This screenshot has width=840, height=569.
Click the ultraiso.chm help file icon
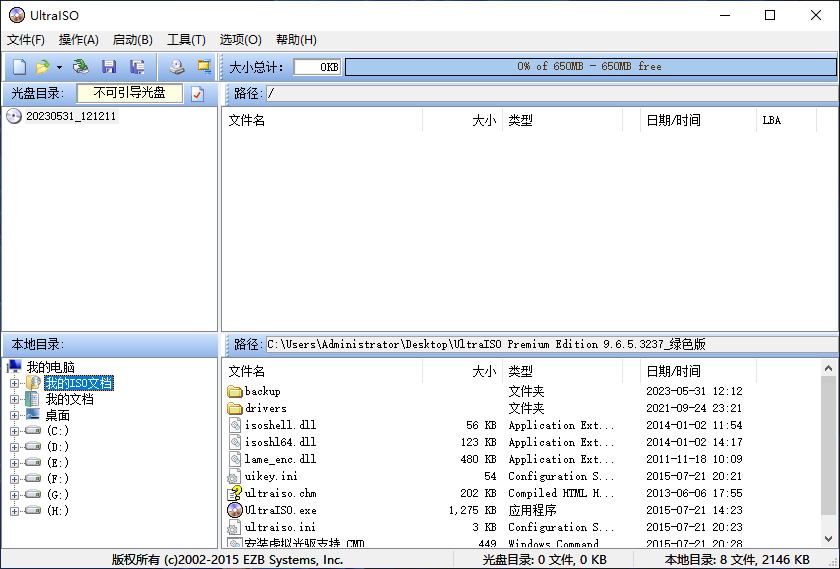tap(235, 493)
